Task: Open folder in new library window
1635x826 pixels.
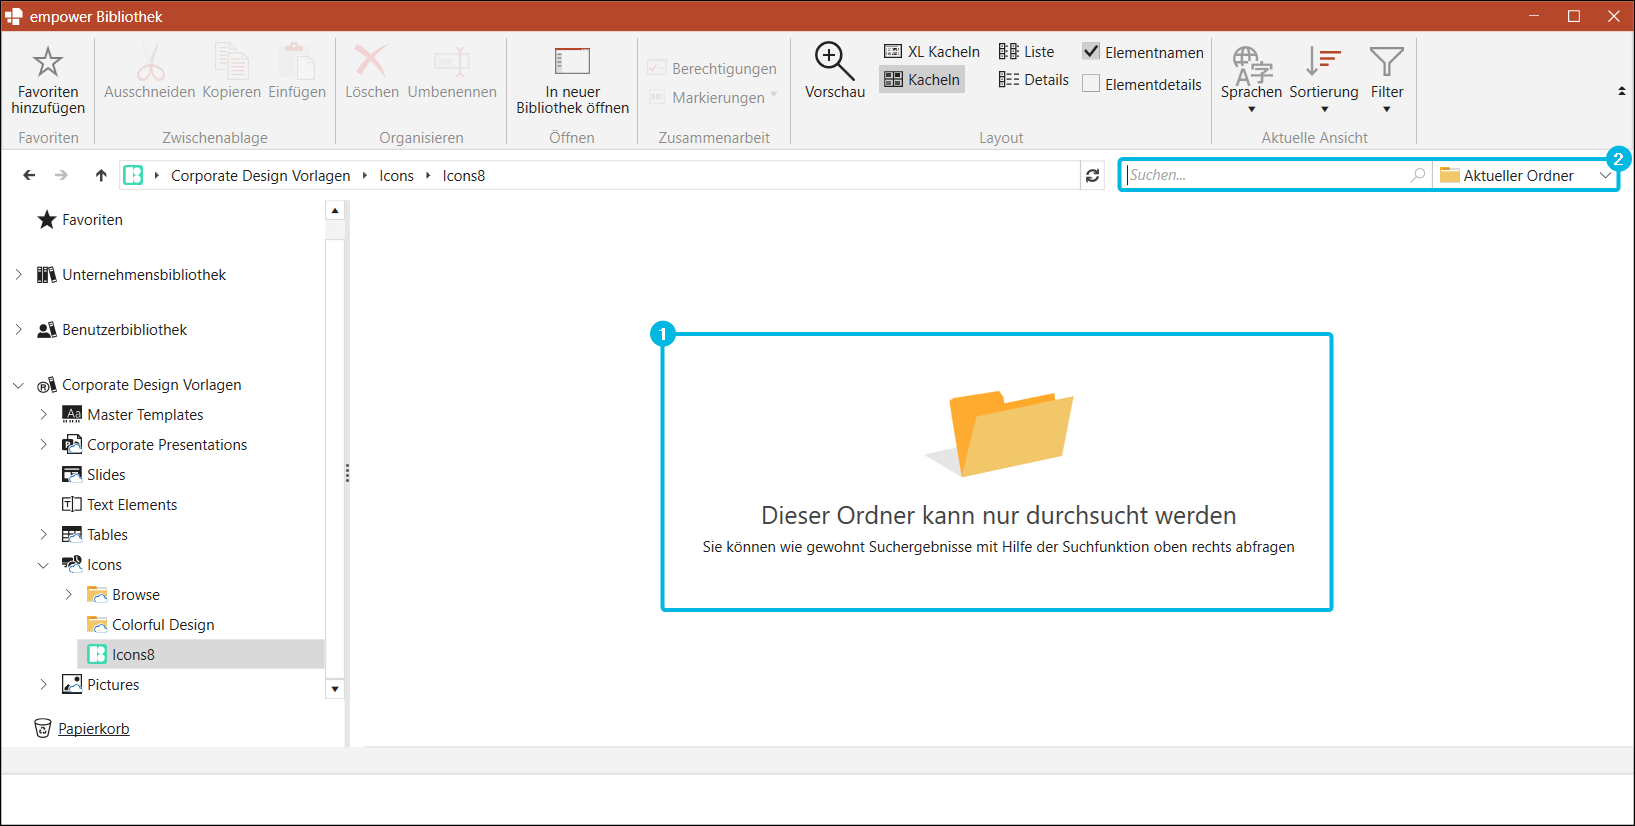Action: pyautogui.click(x=572, y=80)
